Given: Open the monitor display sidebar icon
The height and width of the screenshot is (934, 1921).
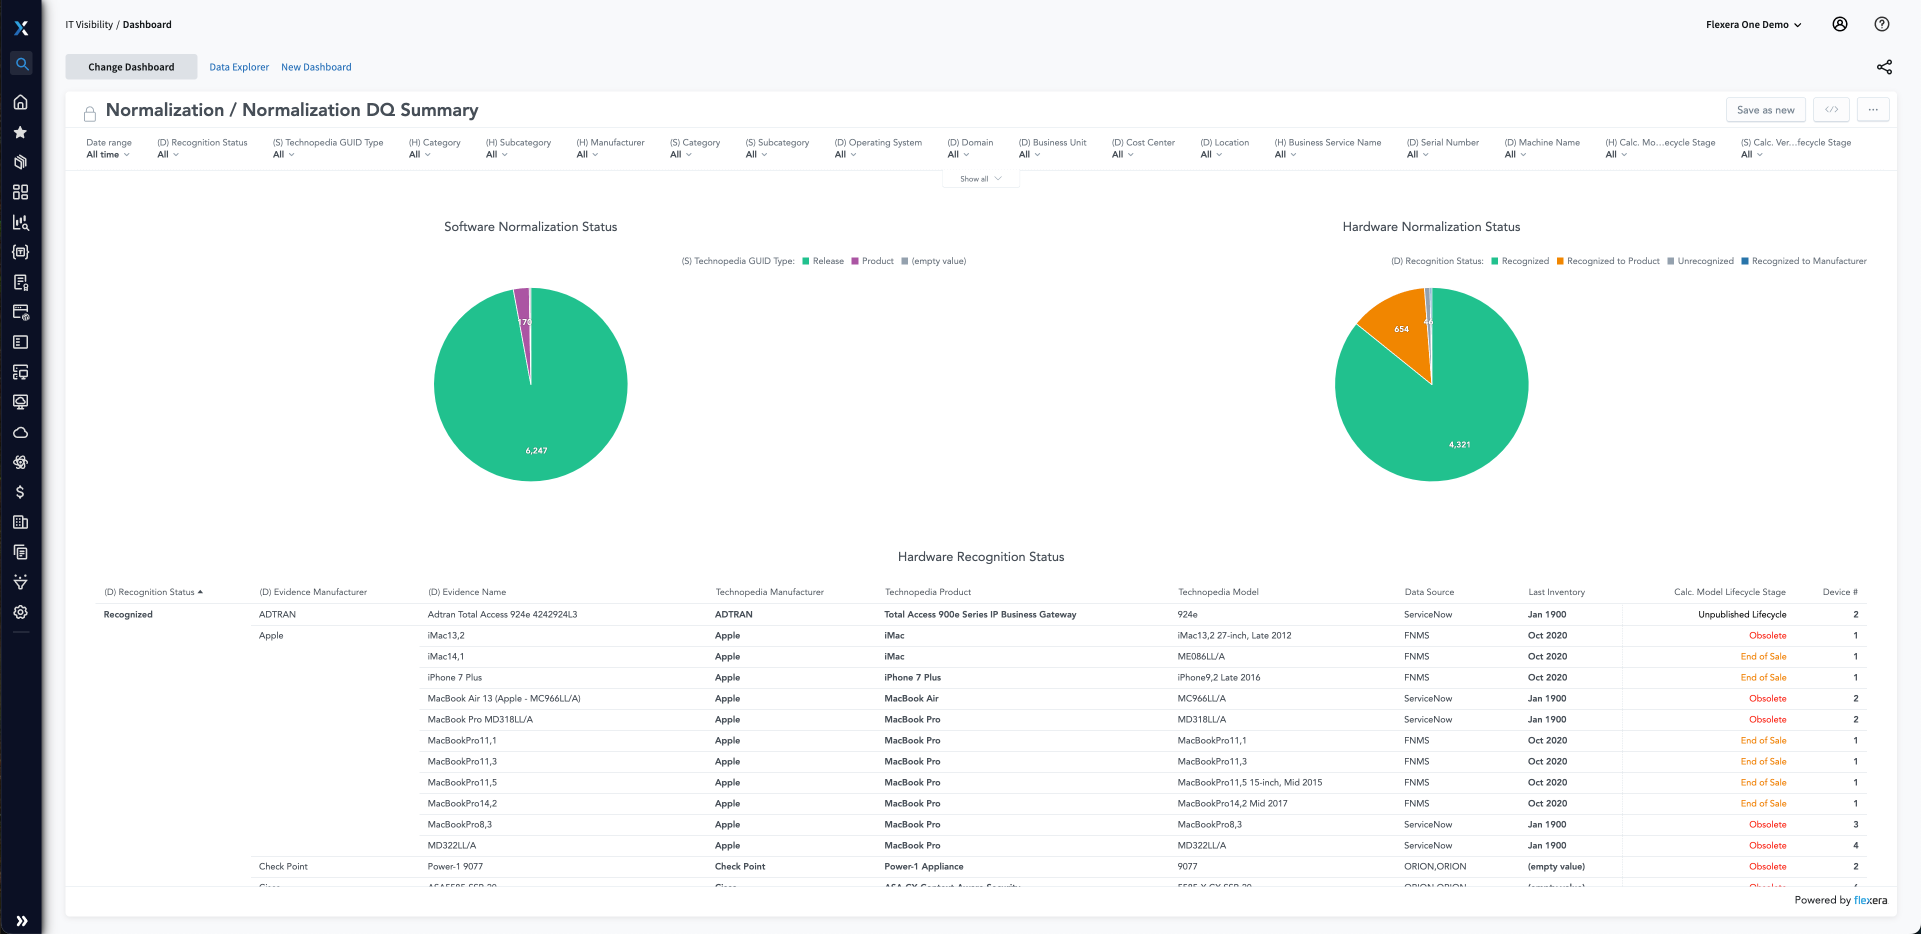Looking at the screenshot, I should tap(20, 402).
